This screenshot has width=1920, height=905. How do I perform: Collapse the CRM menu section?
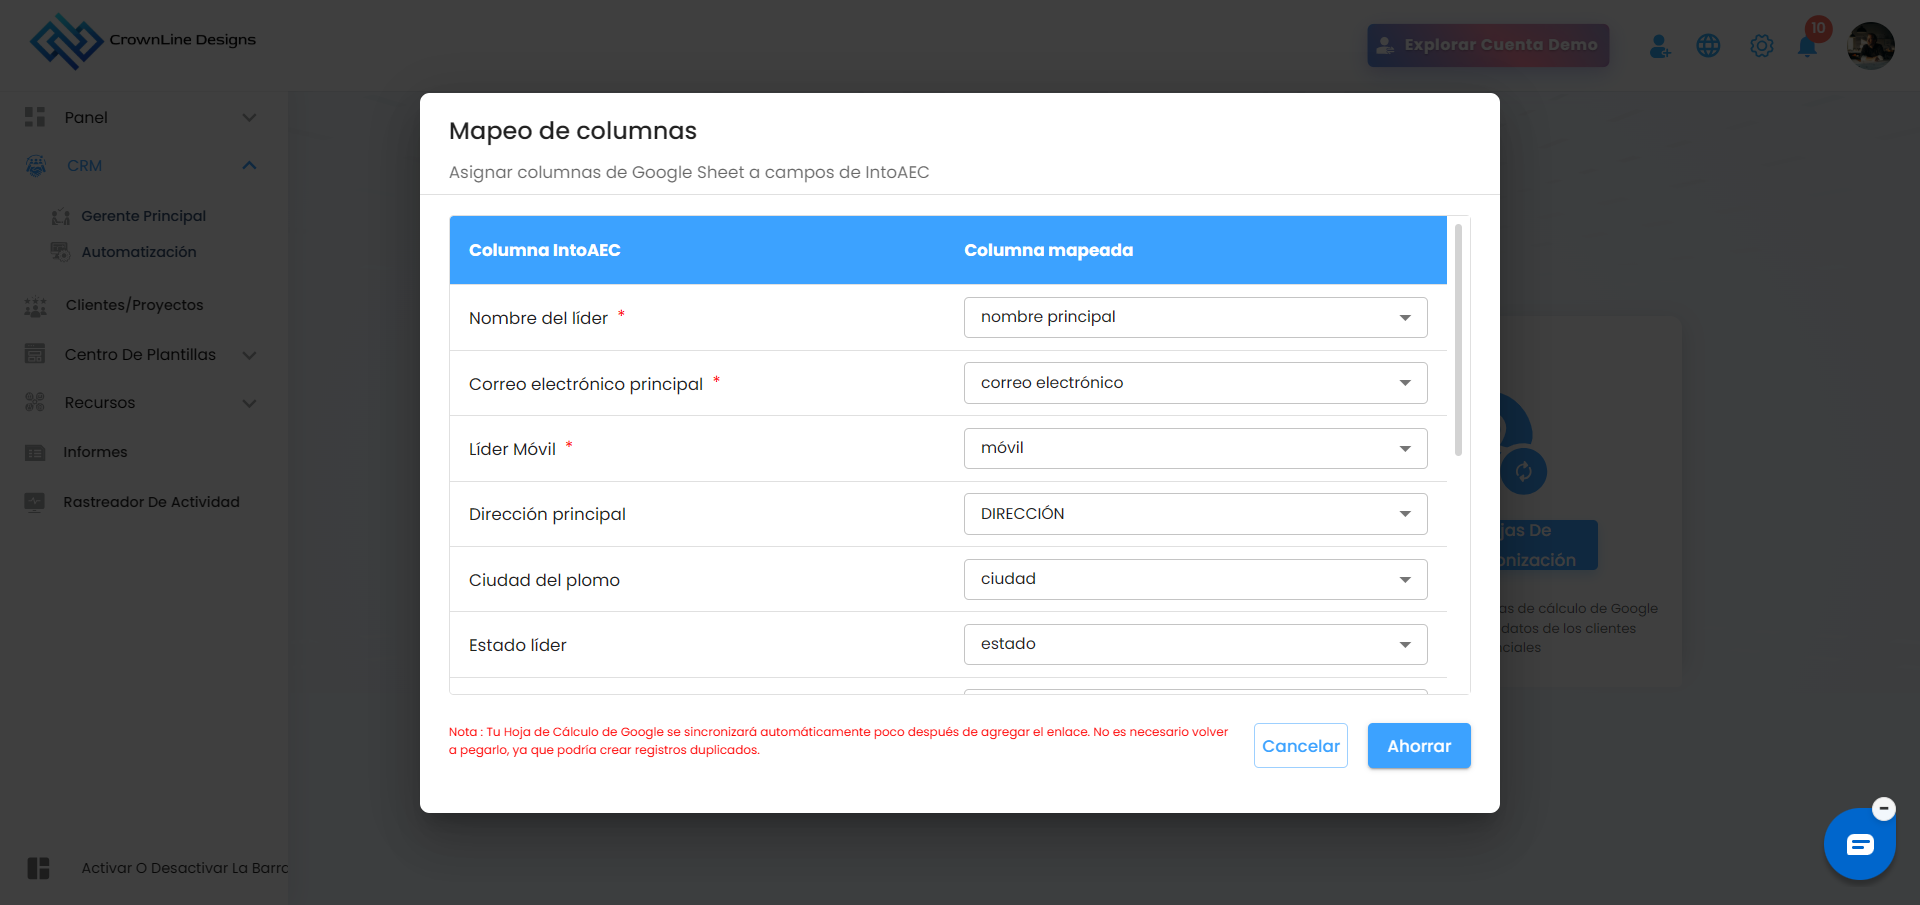(x=249, y=166)
